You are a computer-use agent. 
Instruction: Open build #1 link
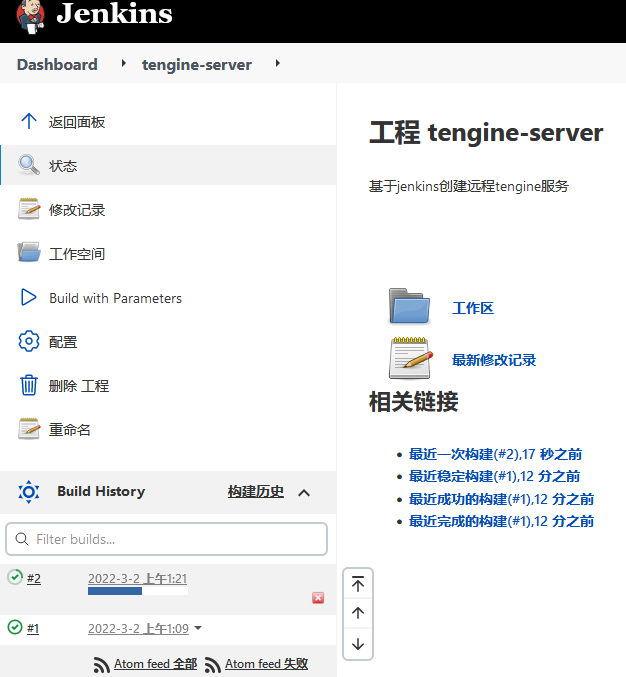[33, 629]
